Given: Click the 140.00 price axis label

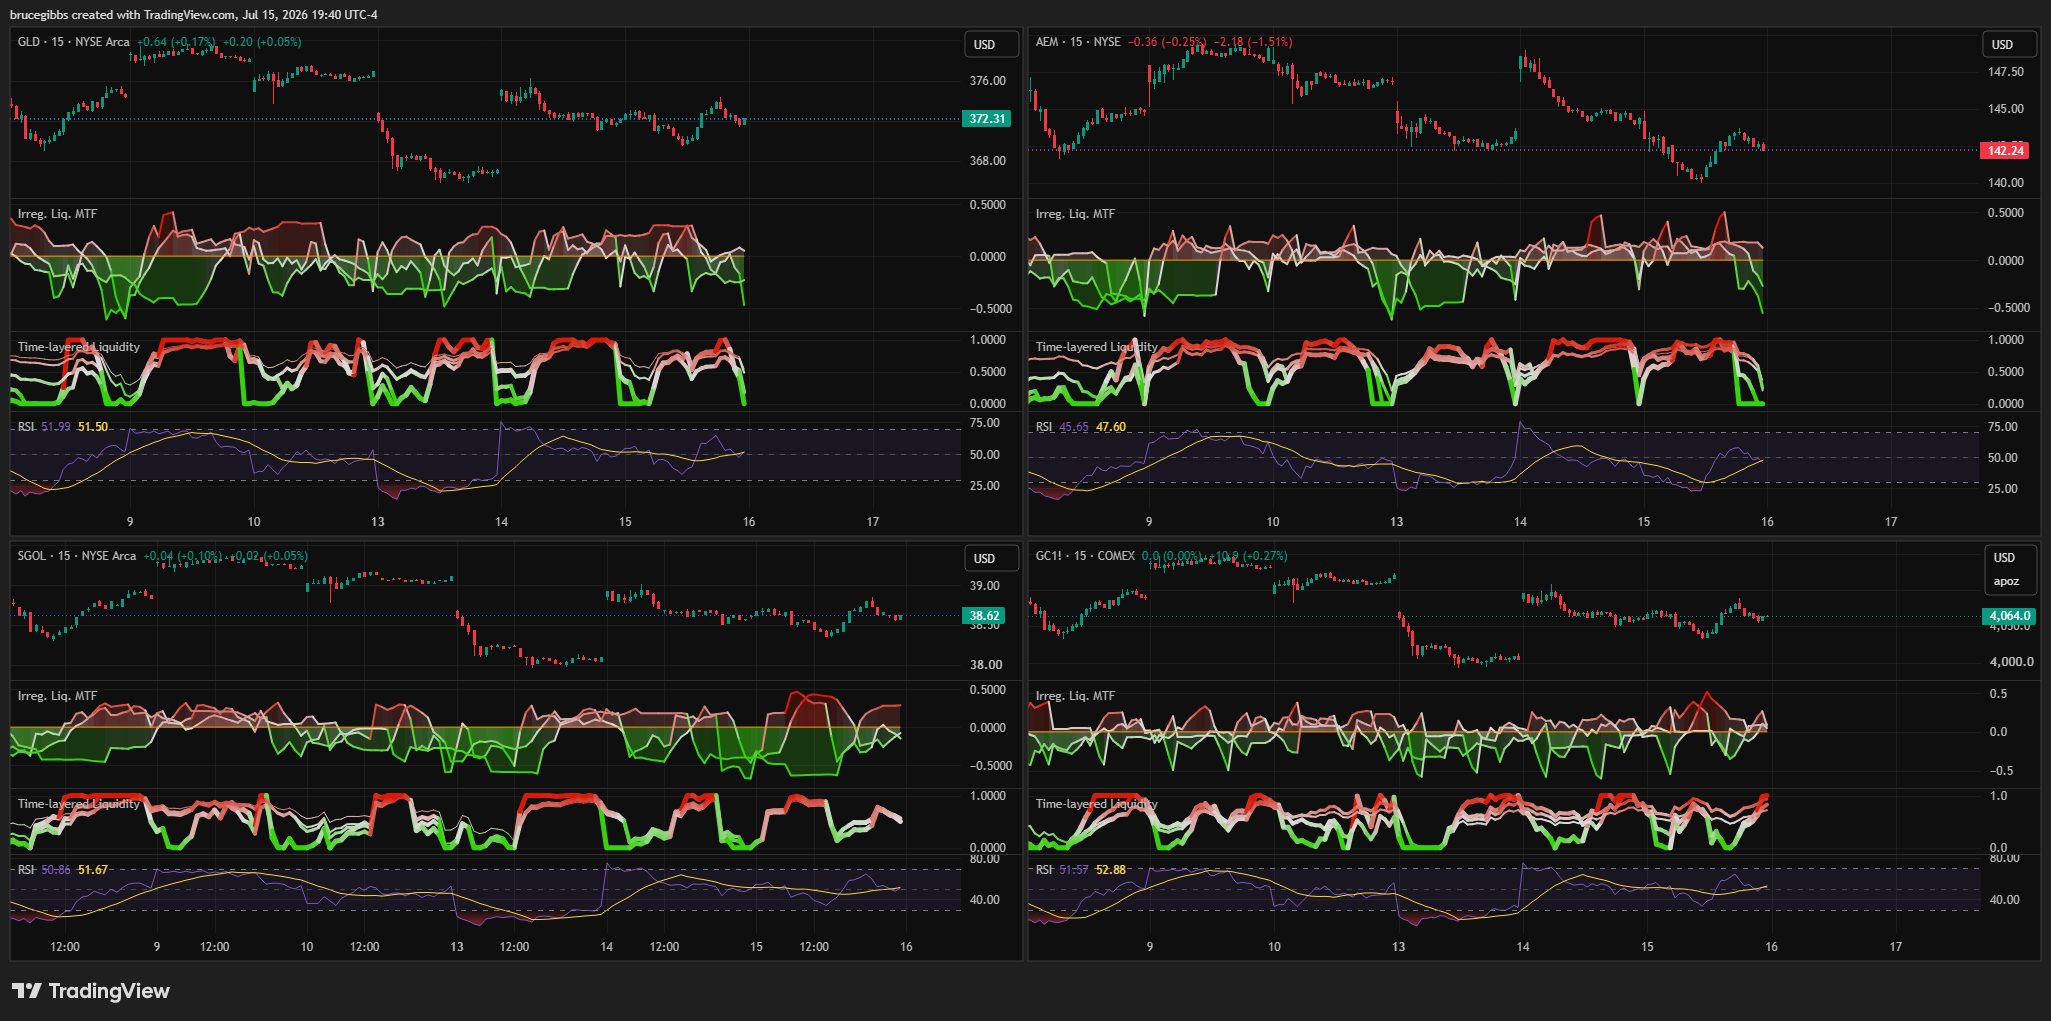Looking at the screenshot, I should click(2006, 183).
